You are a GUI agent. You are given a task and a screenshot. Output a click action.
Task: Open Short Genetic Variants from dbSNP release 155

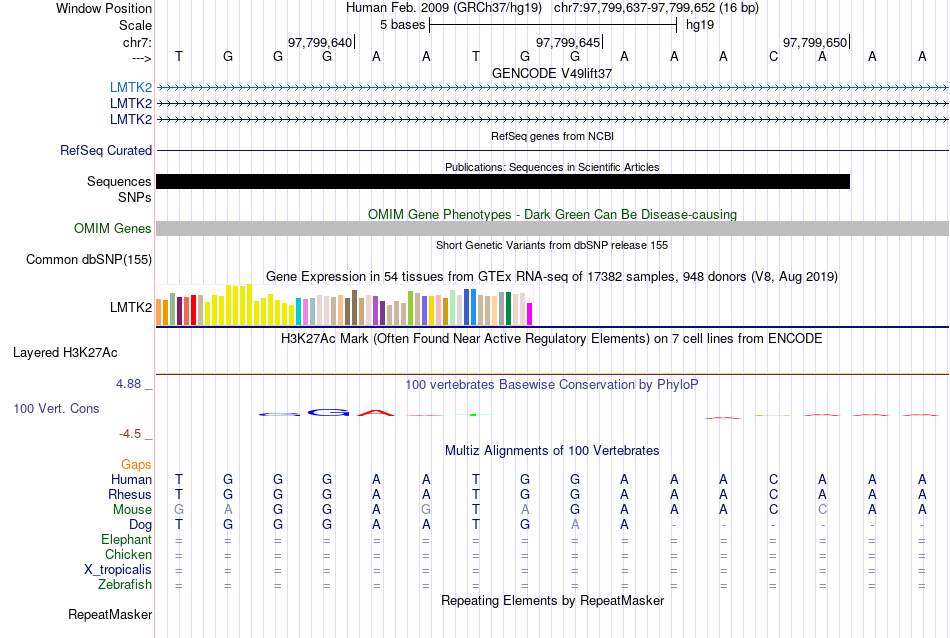(x=552, y=245)
